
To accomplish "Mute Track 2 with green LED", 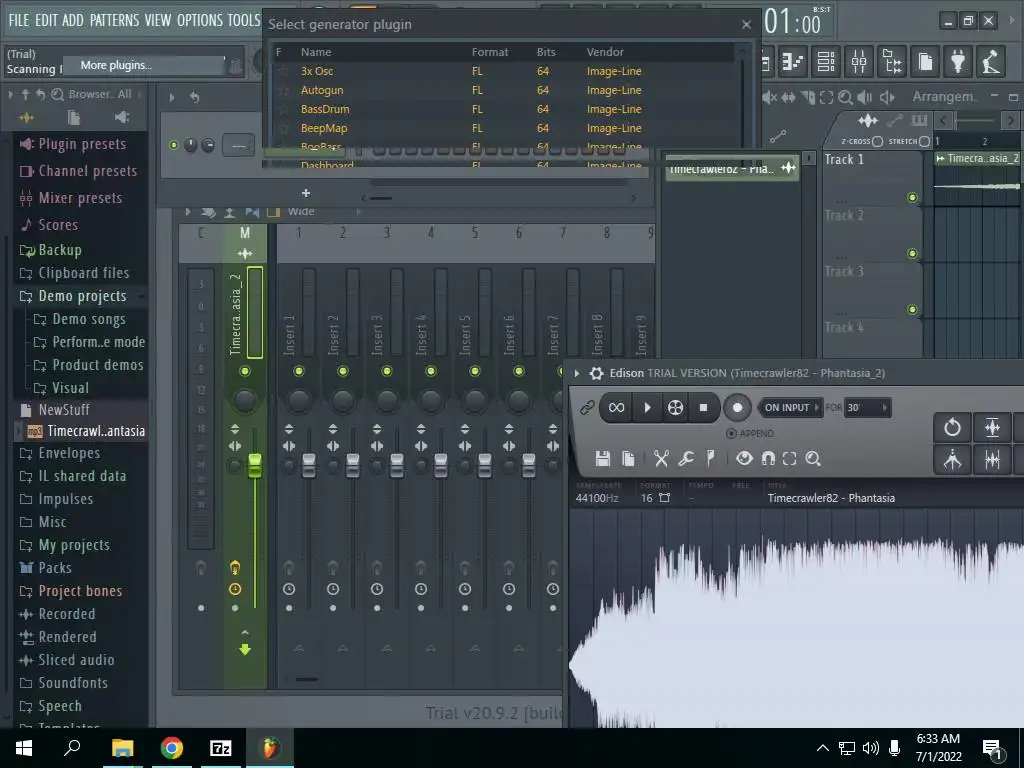I will coord(912,253).
